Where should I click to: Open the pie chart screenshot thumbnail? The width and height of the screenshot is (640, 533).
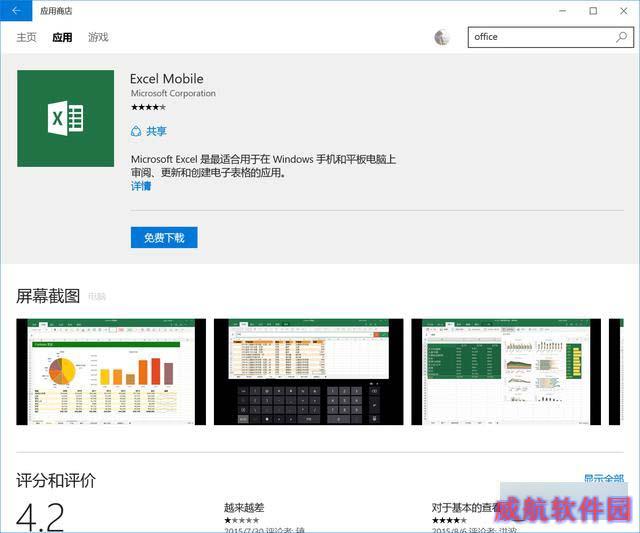pyautogui.click(x=111, y=372)
